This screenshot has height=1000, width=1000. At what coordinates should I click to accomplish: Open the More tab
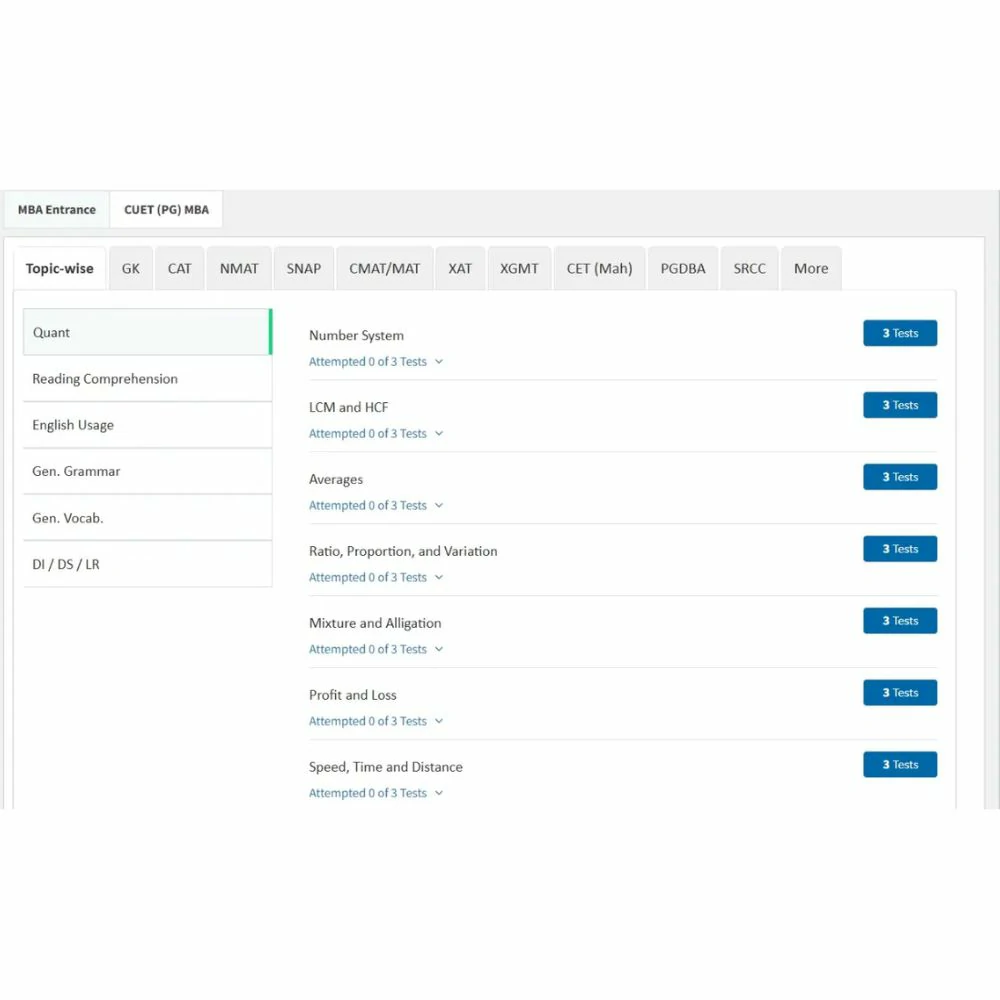(x=811, y=268)
